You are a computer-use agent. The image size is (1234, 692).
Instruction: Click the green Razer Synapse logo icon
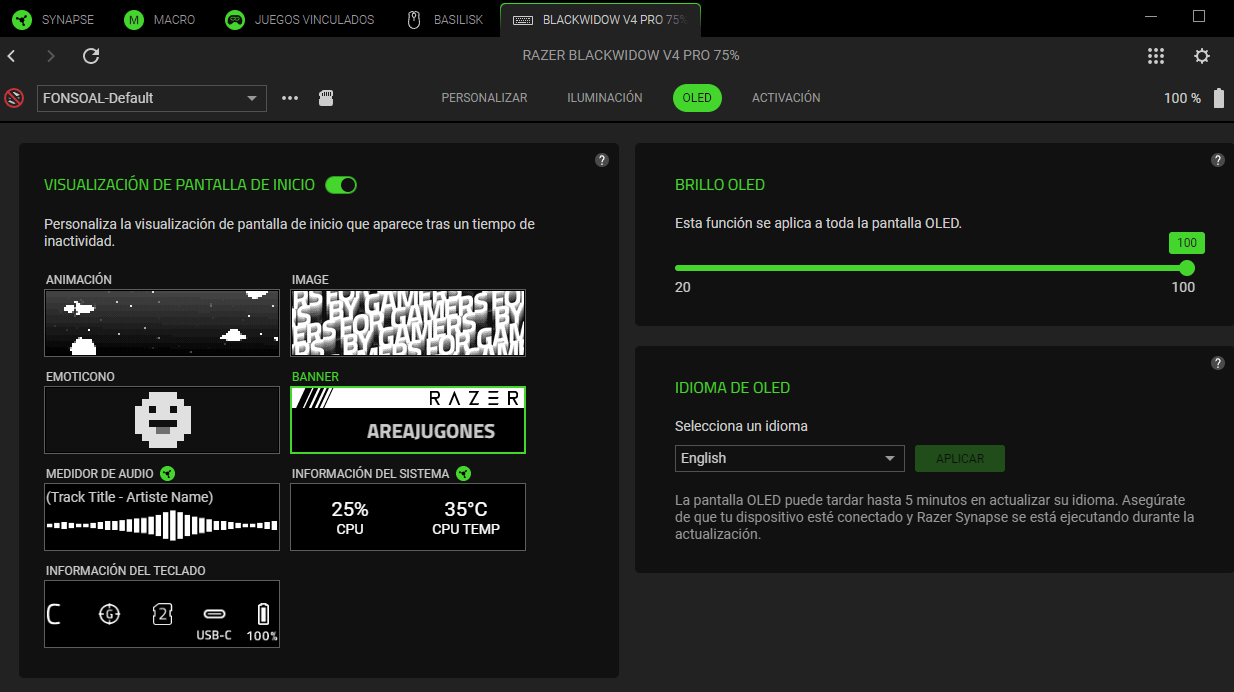point(22,20)
